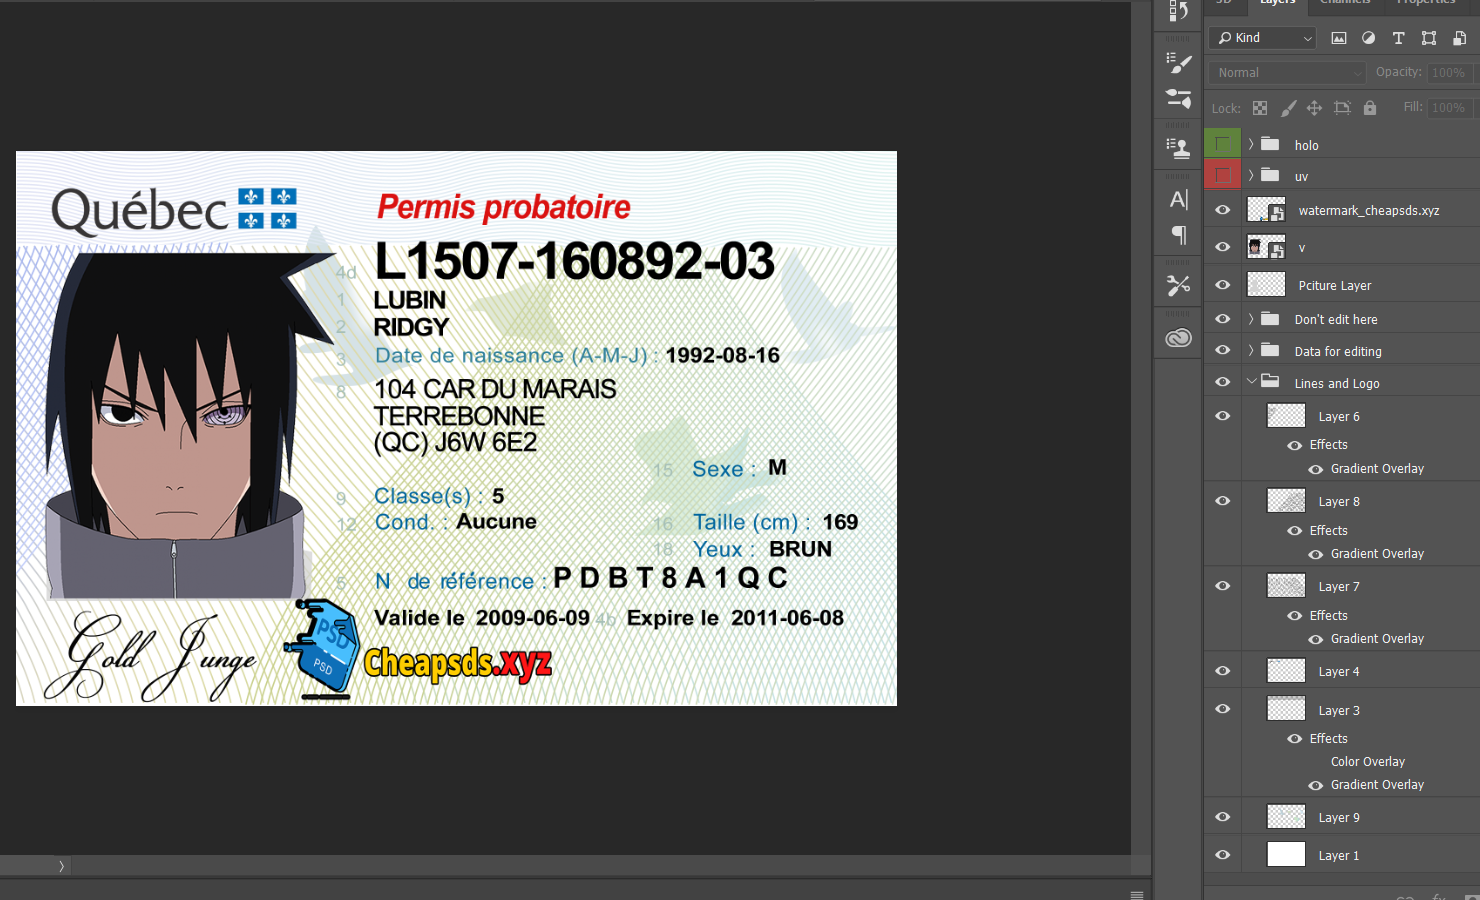Open the Brush Settings panel icon
This screenshot has height=900, width=1480.
click(x=1179, y=63)
